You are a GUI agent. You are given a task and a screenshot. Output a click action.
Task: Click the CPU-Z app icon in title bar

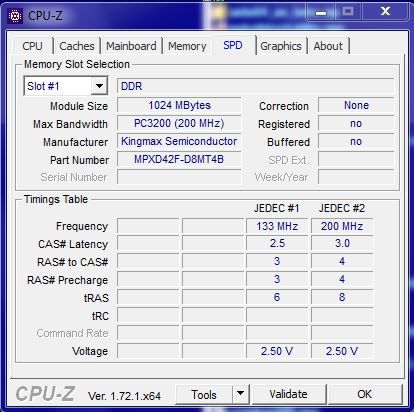(x=15, y=16)
